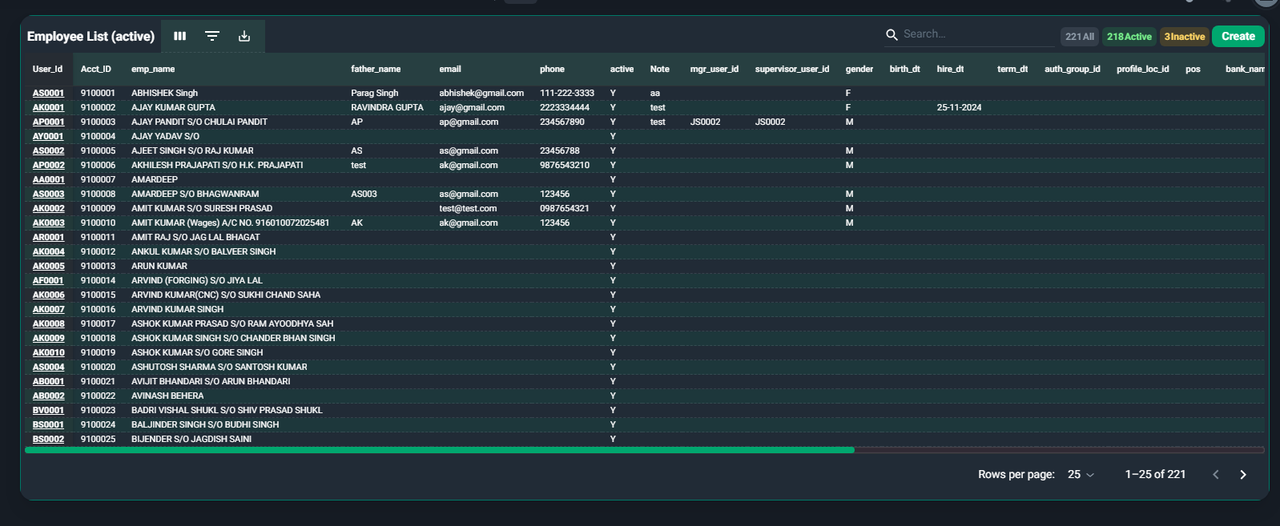
Task: Open the filter rows icon
Action: click(x=212, y=36)
